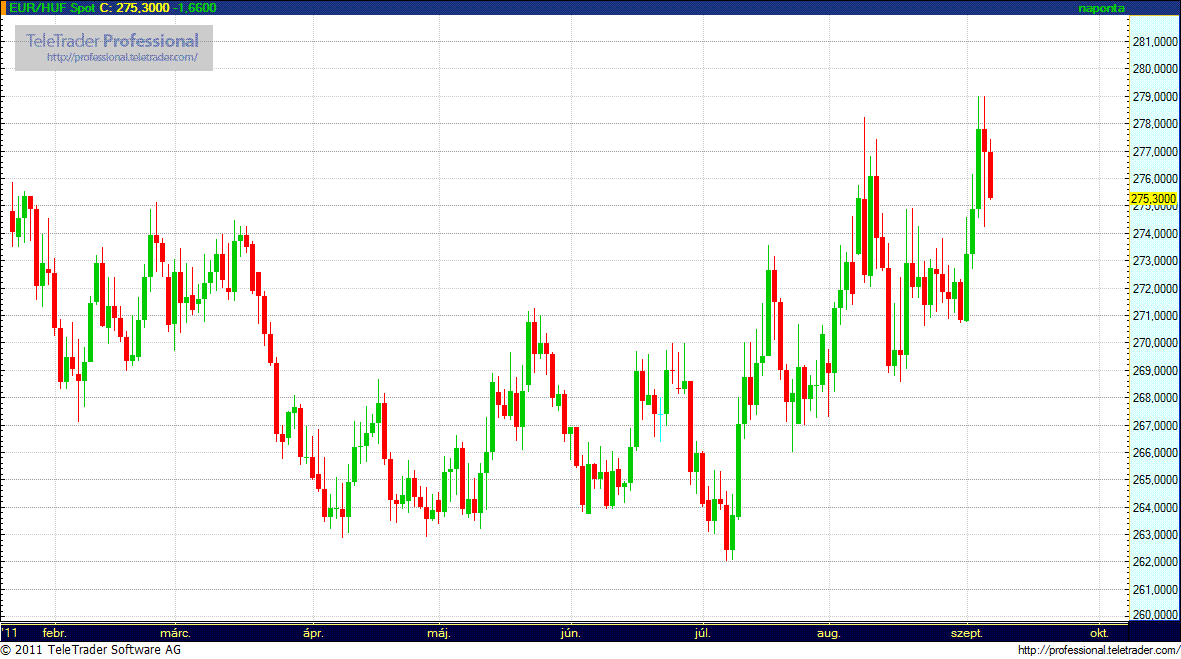Click the 278,0000 price axis label
Image resolution: width=1181 pixels, height=659 pixels.
pos(1155,124)
